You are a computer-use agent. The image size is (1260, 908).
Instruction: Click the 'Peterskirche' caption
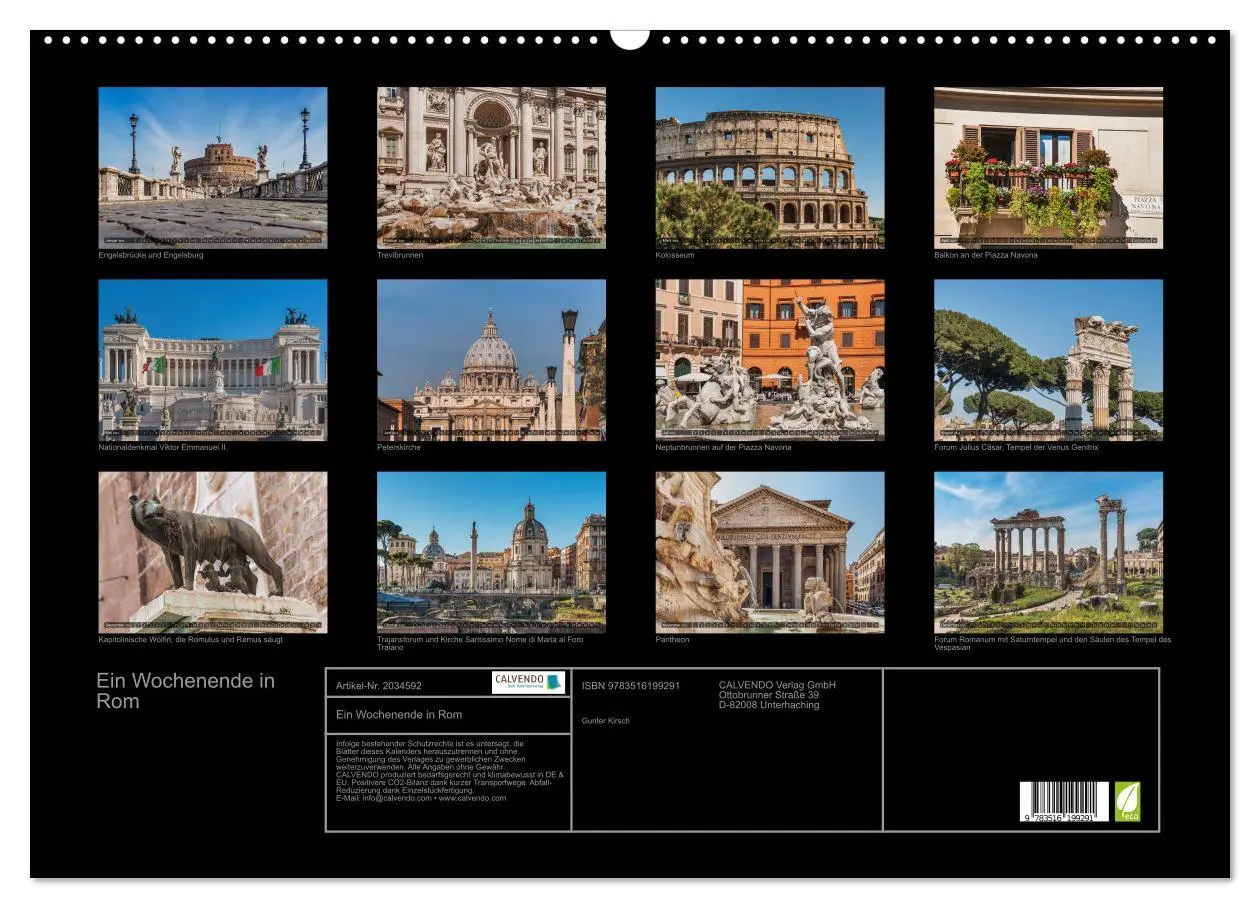(399, 447)
